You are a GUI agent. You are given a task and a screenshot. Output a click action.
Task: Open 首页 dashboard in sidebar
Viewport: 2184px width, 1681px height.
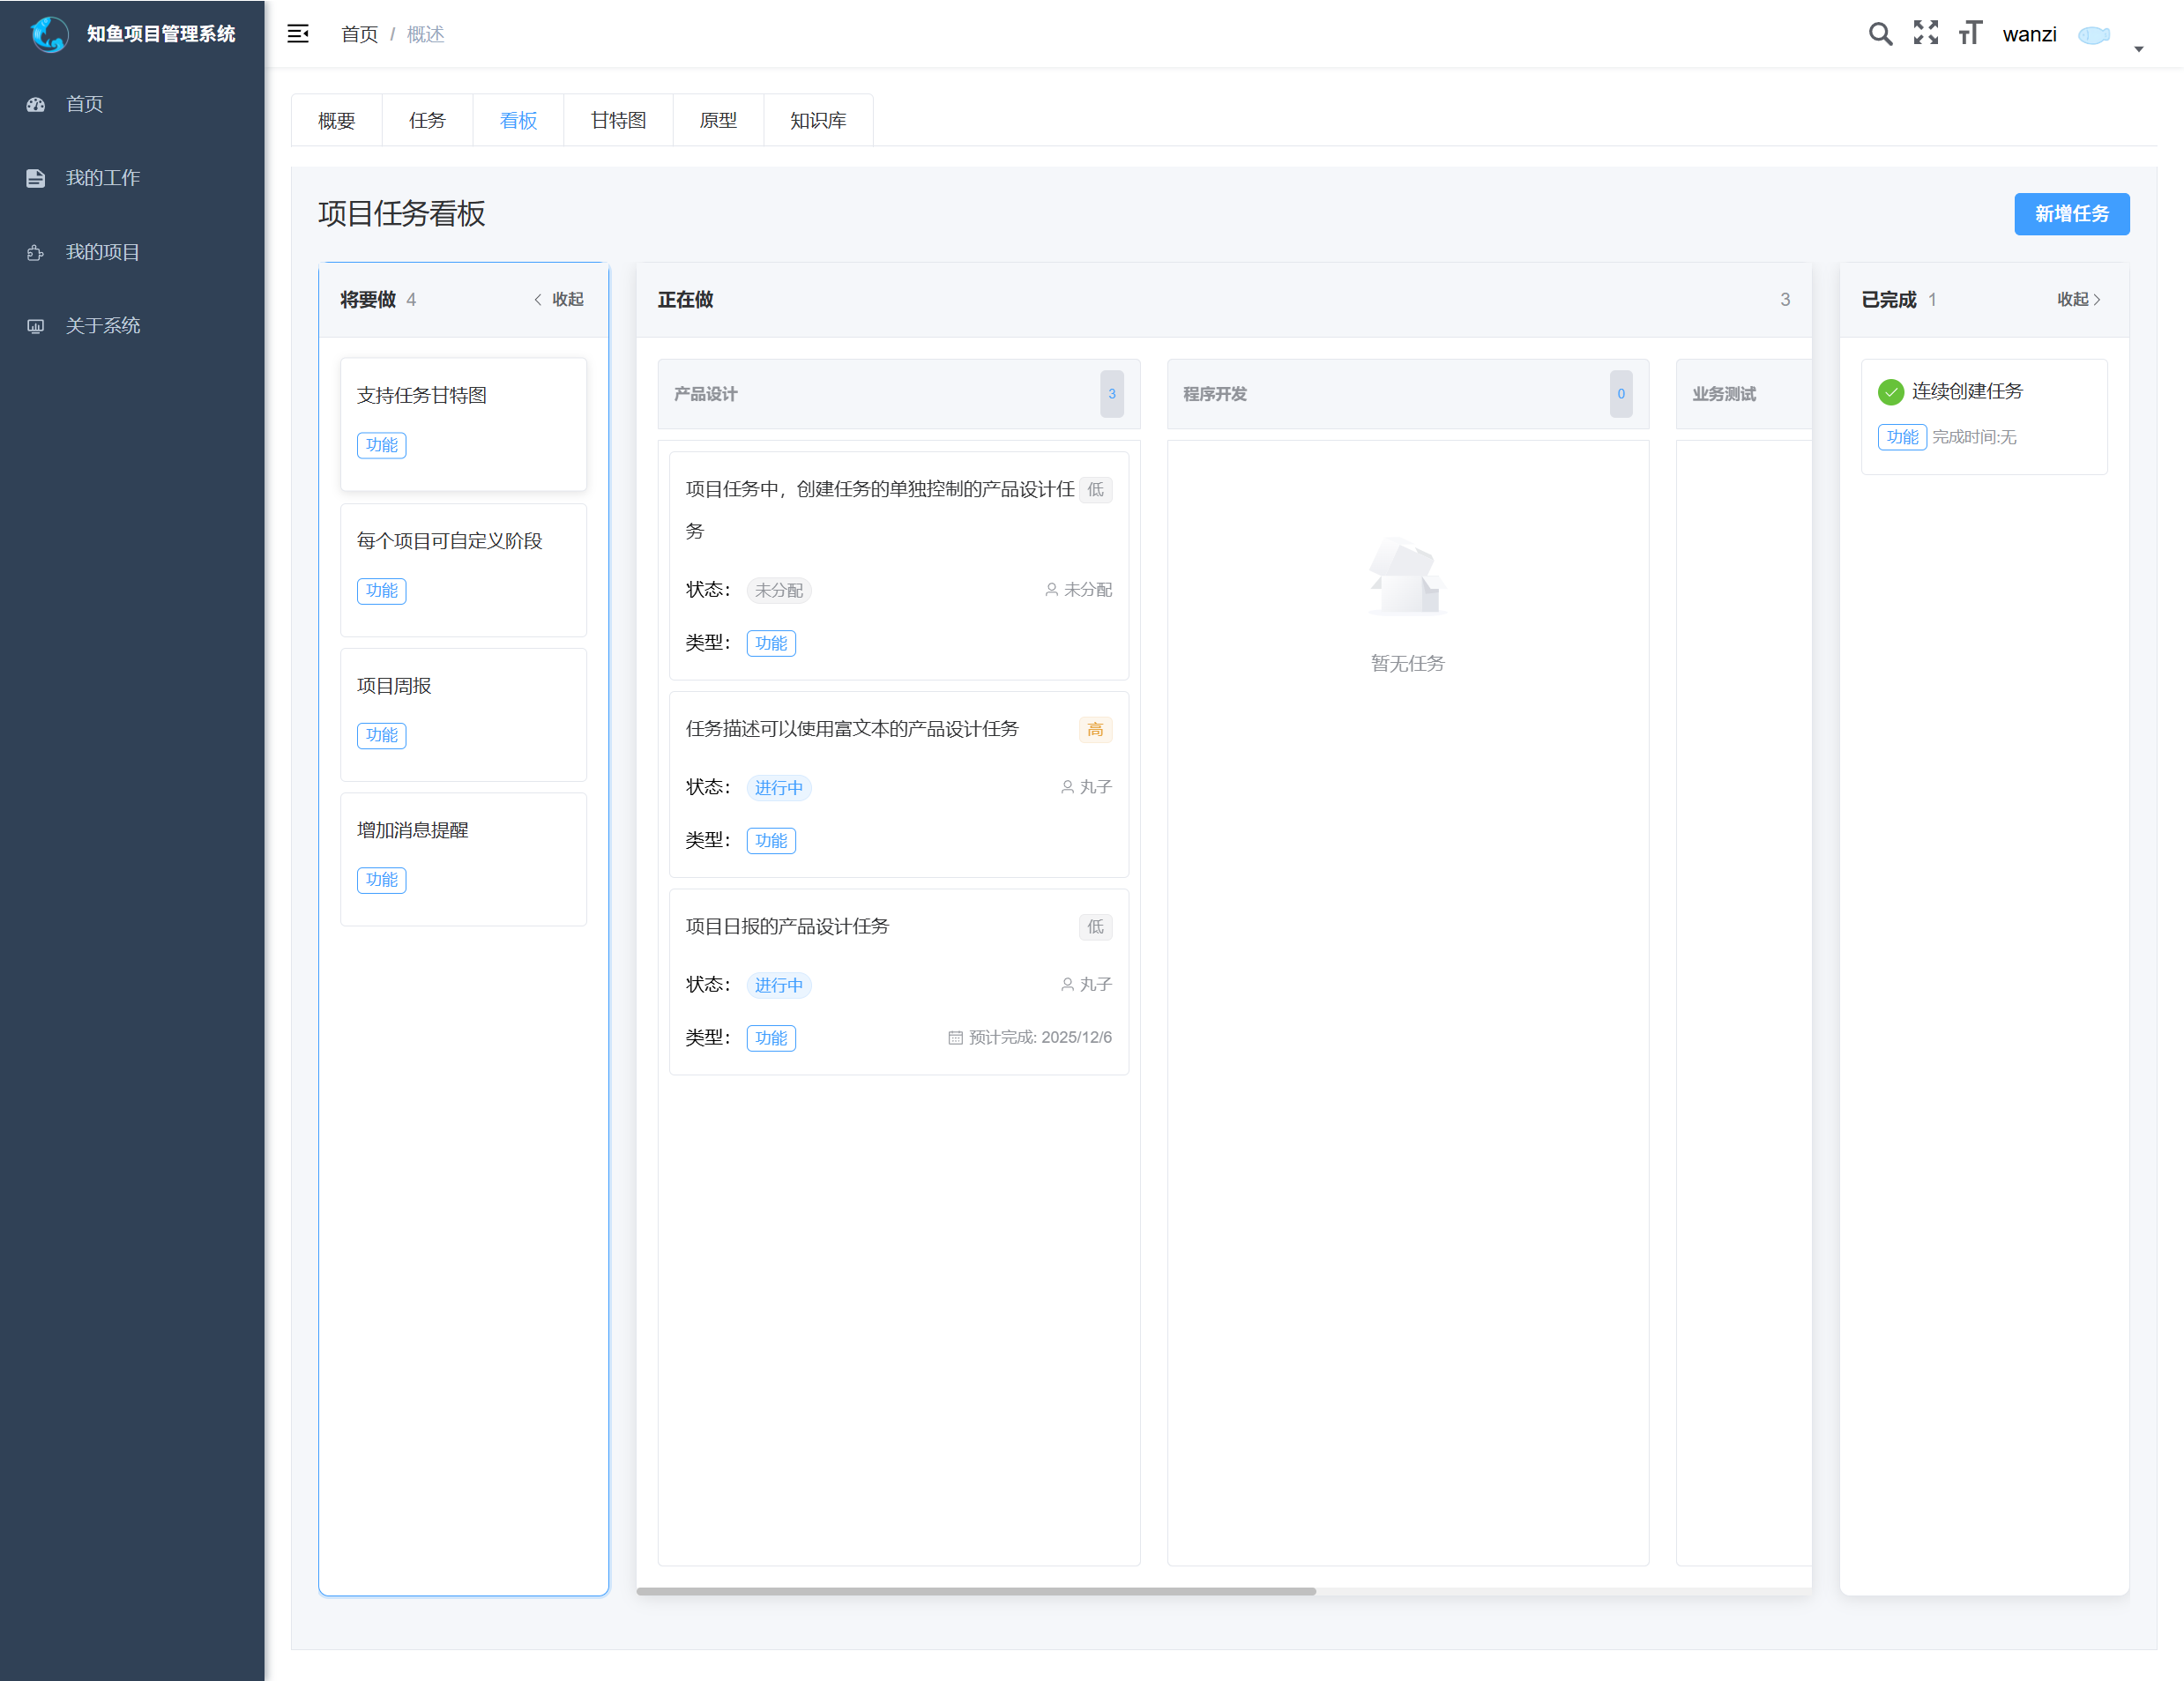[85, 104]
